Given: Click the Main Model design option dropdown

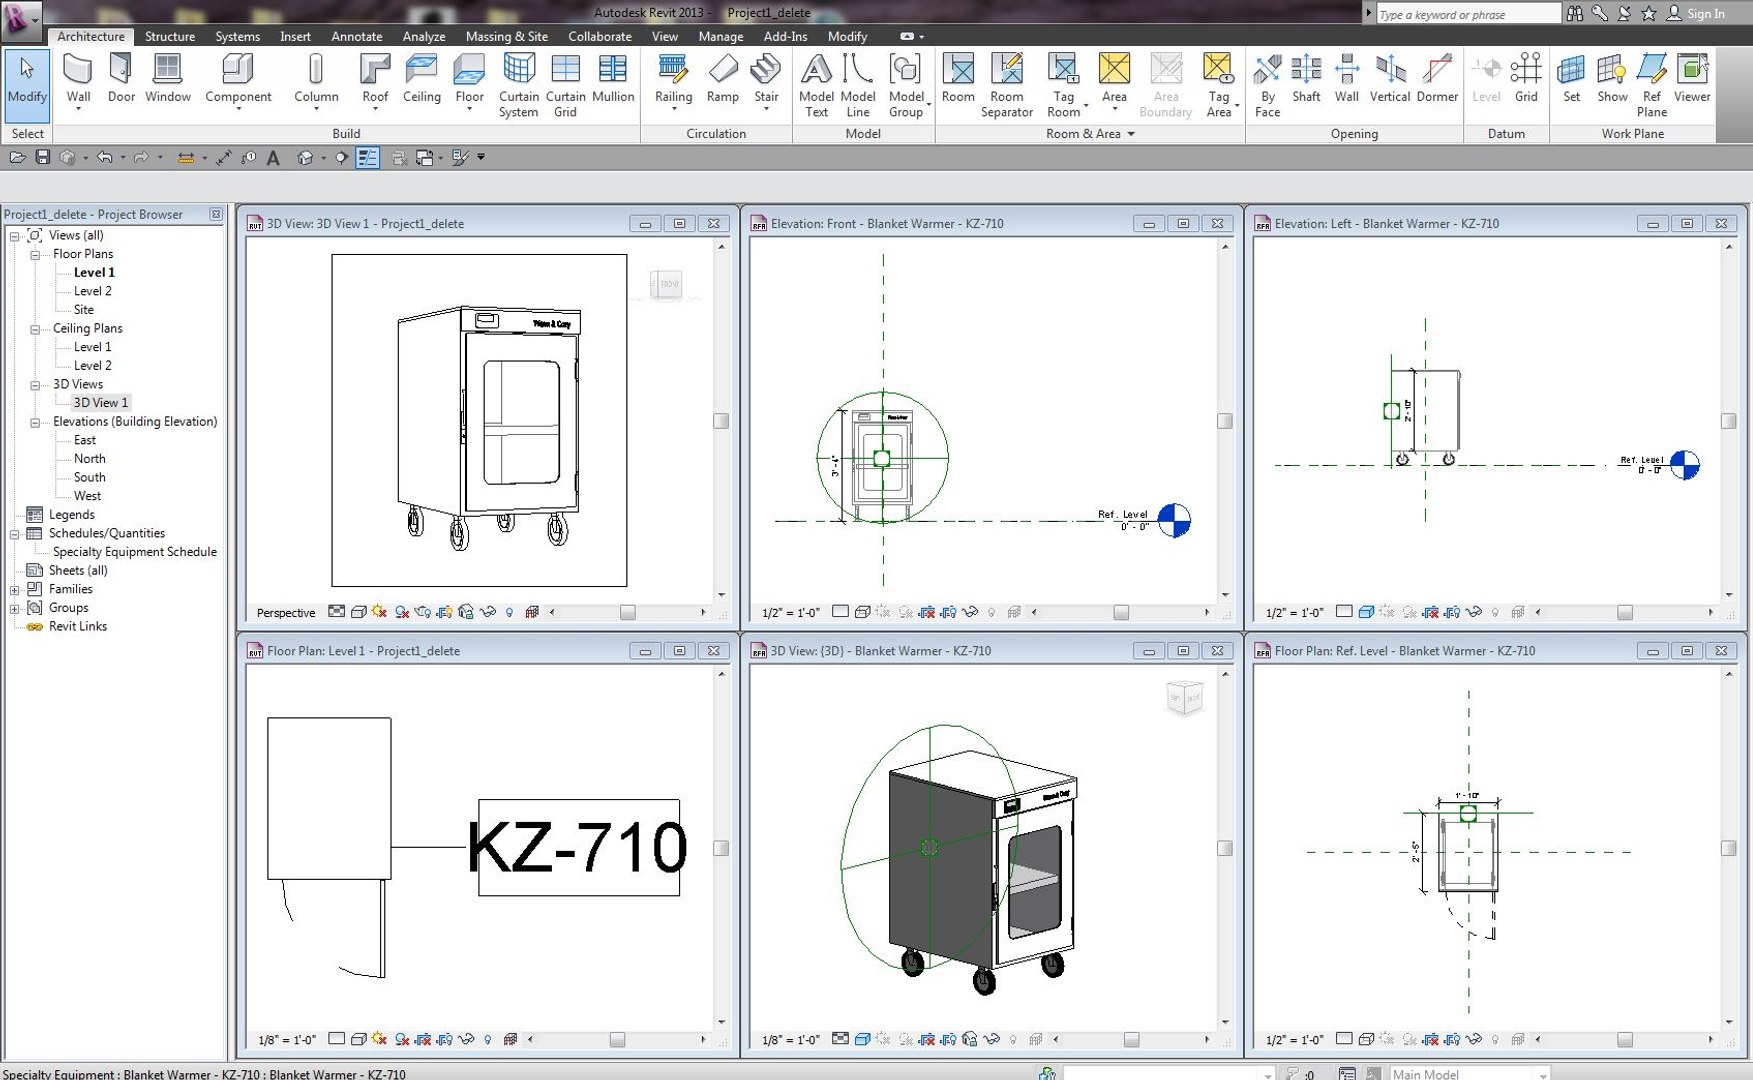Looking at the screenshot, I should click(1470, 1074).
